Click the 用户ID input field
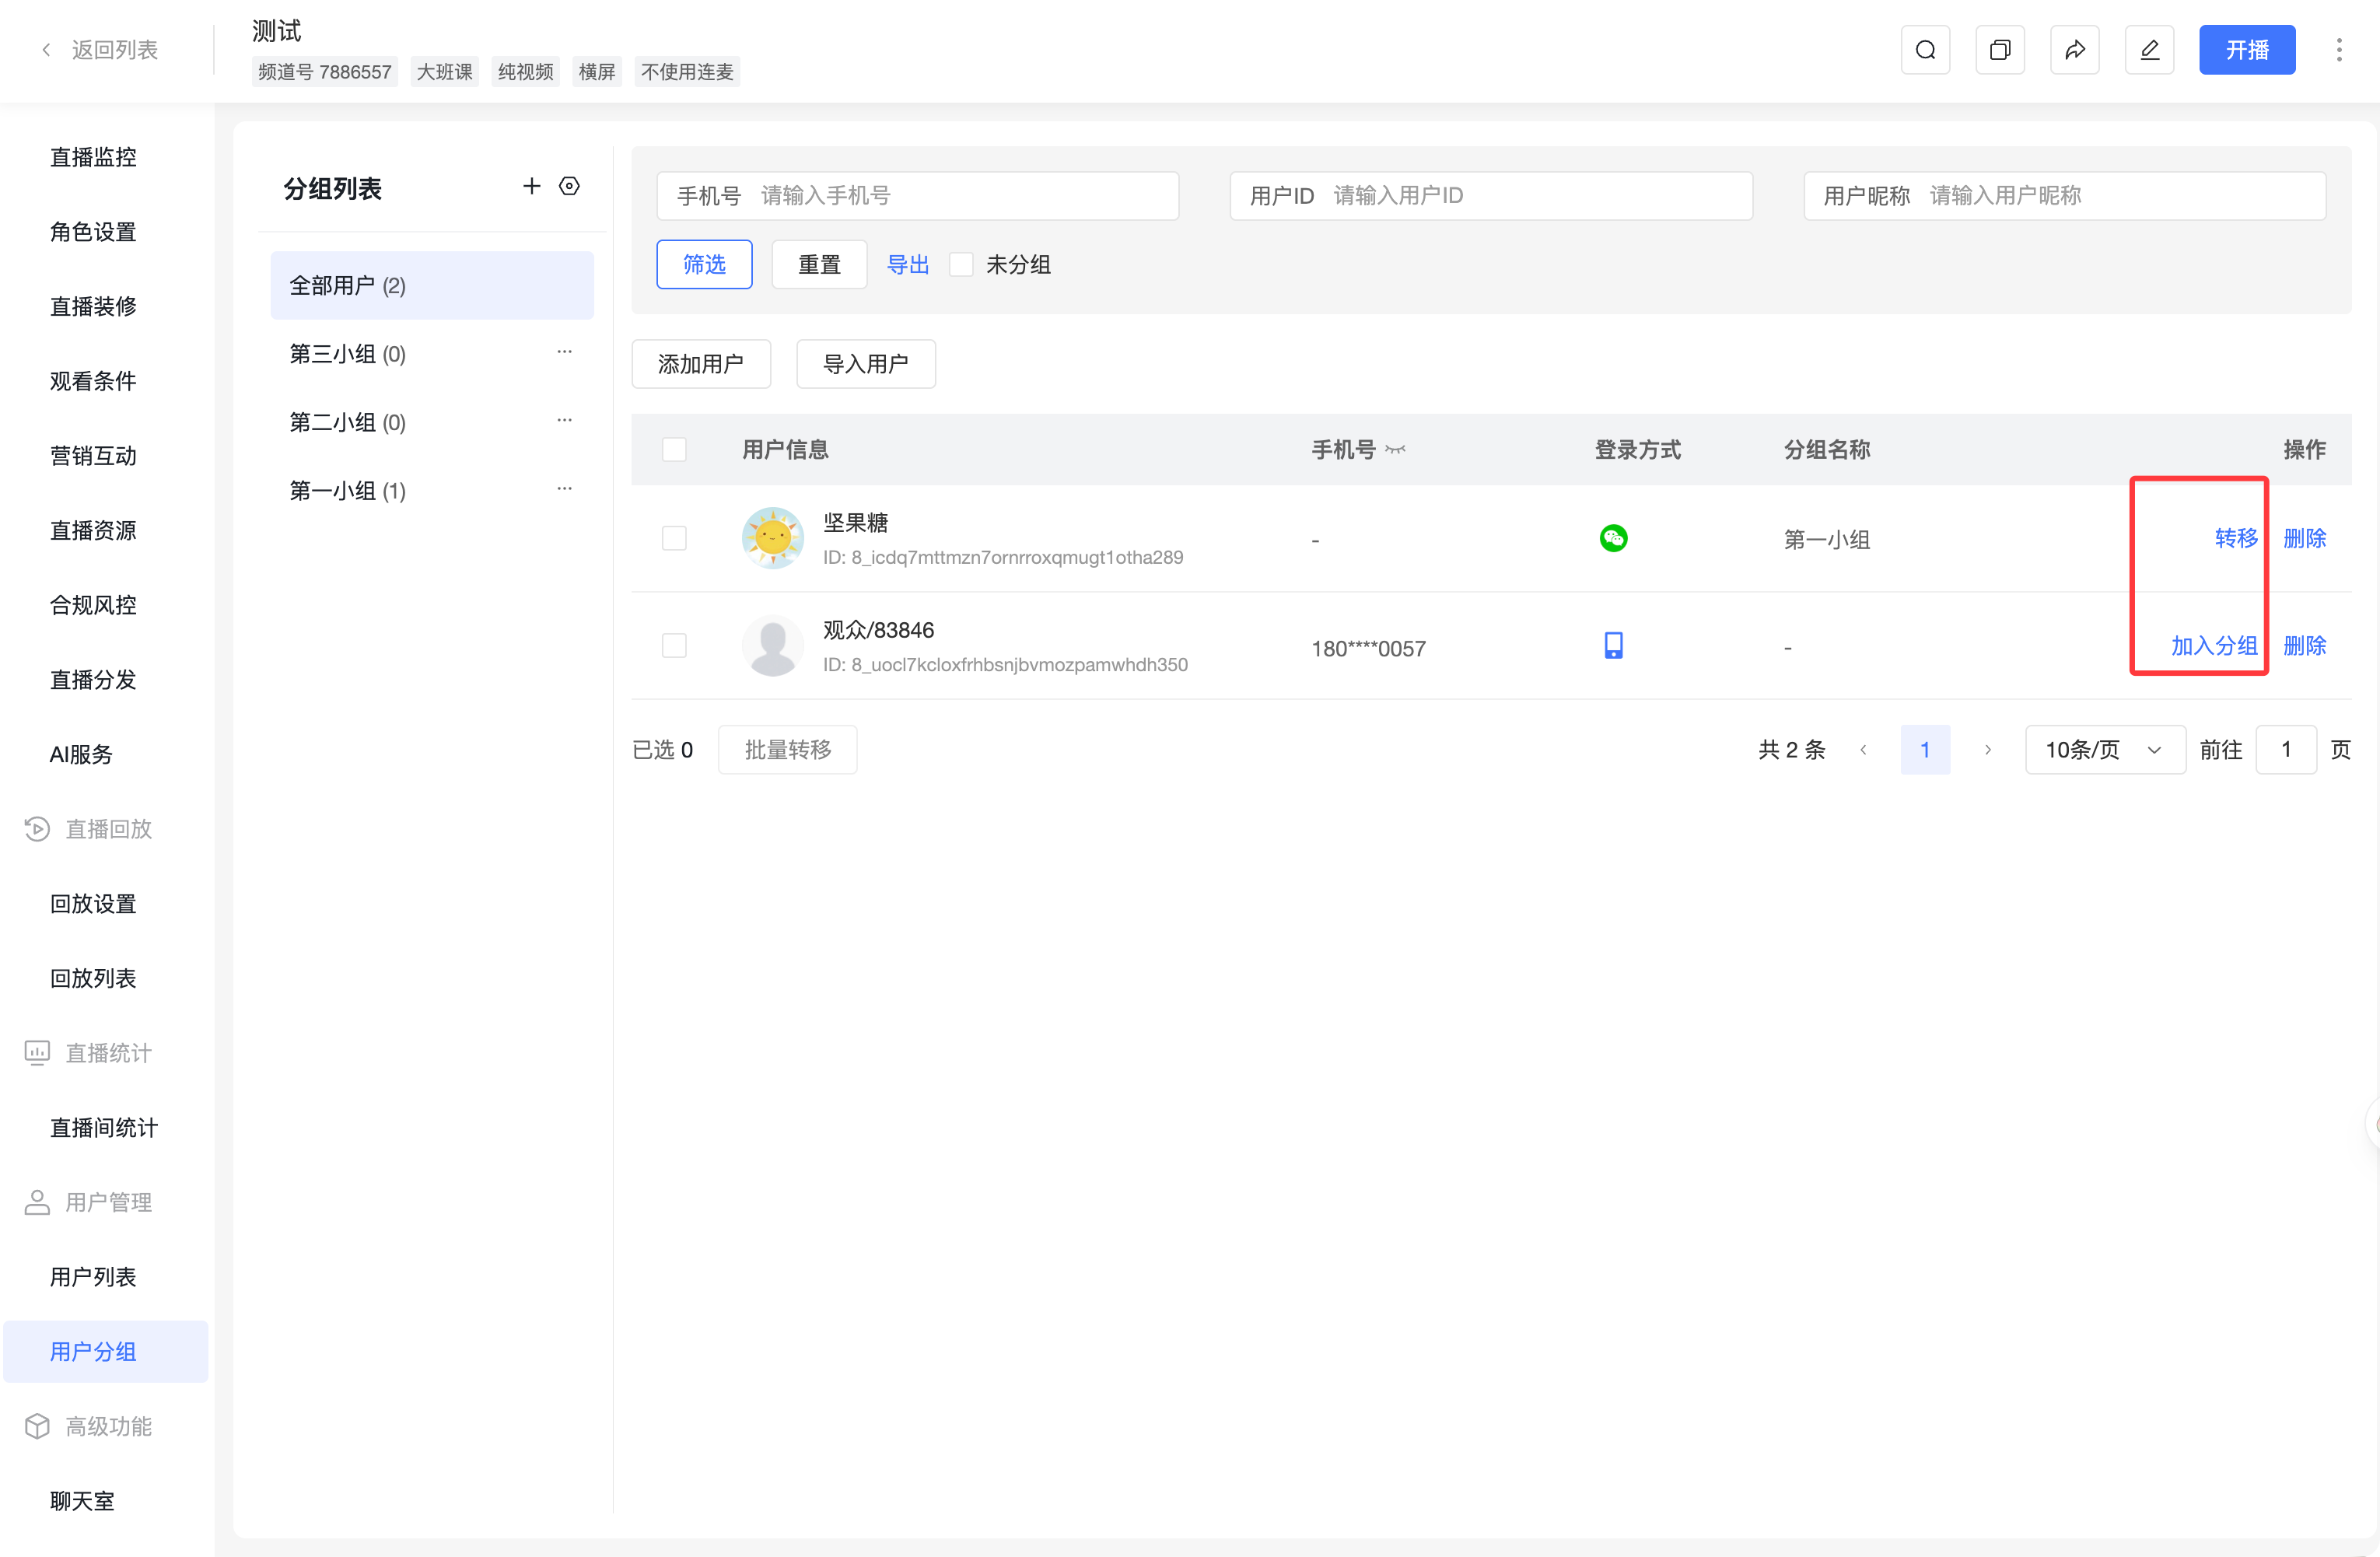 tap(1491, 196)
